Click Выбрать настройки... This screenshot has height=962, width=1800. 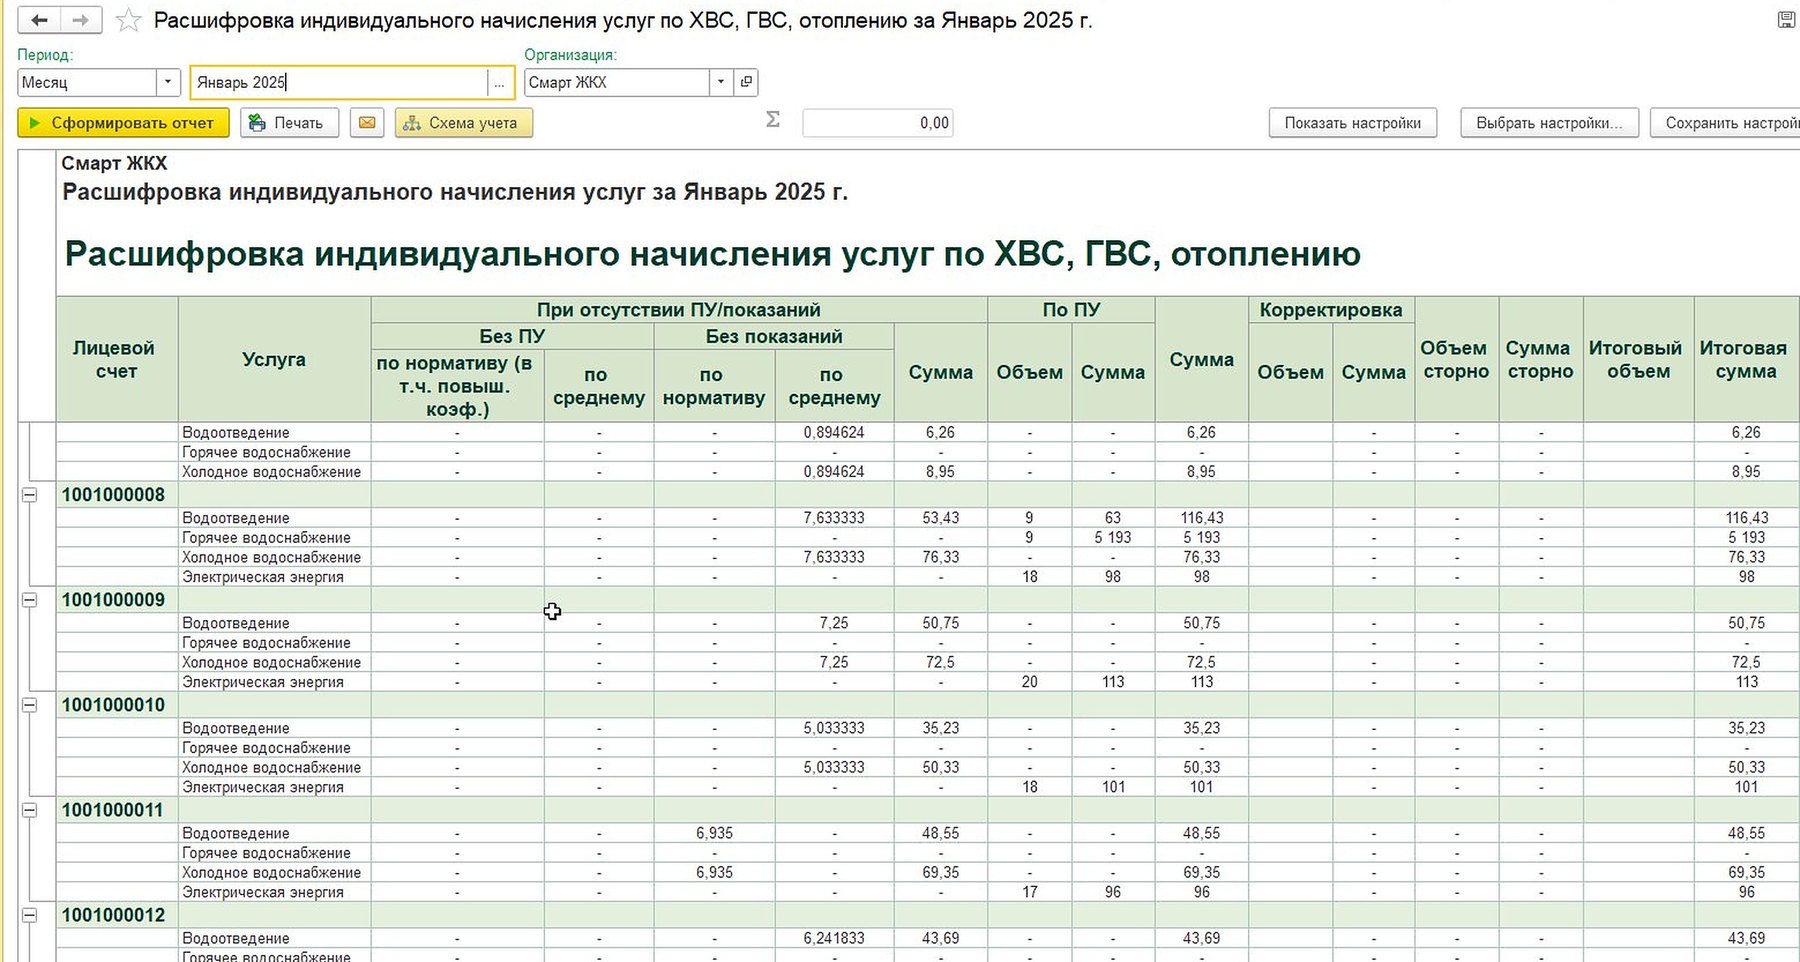(x=1549, y=123)
